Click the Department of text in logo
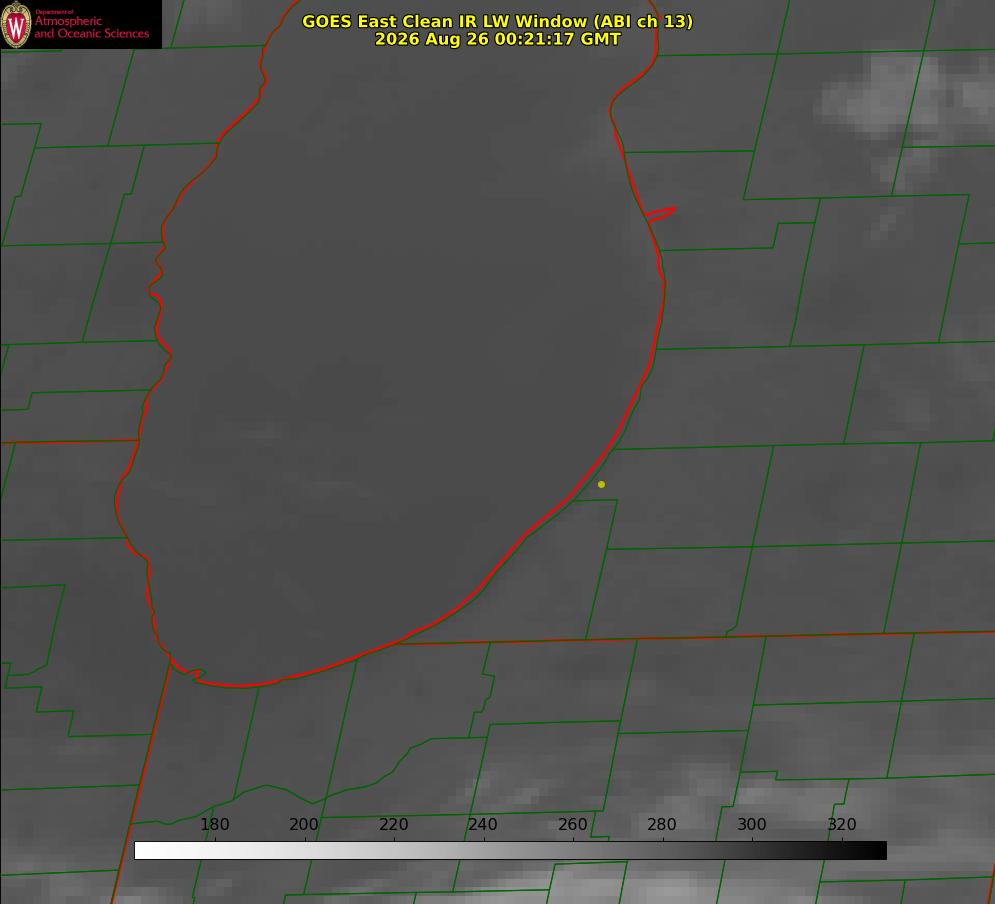This screenshot has width=995, height=904. pos(54,12)
